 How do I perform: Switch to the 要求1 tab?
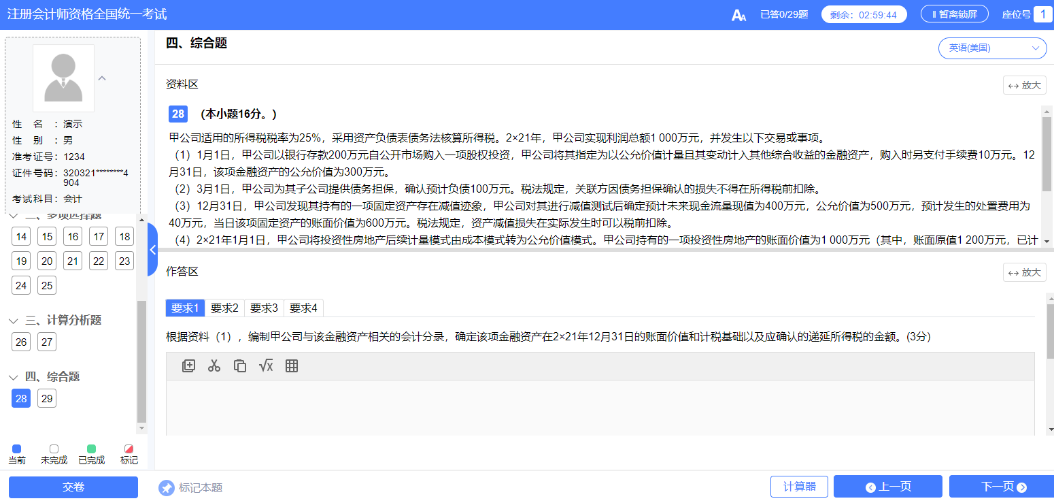point(185,308)
